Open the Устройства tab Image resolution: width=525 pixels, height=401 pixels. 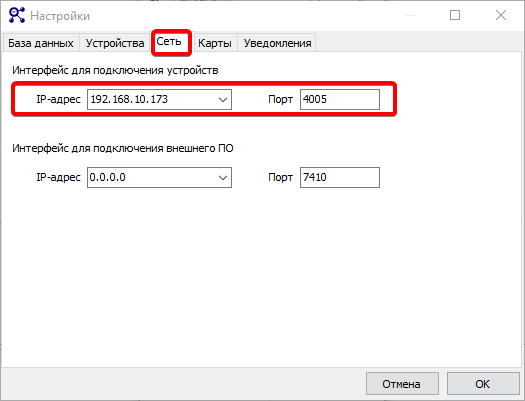click(115, 43)
